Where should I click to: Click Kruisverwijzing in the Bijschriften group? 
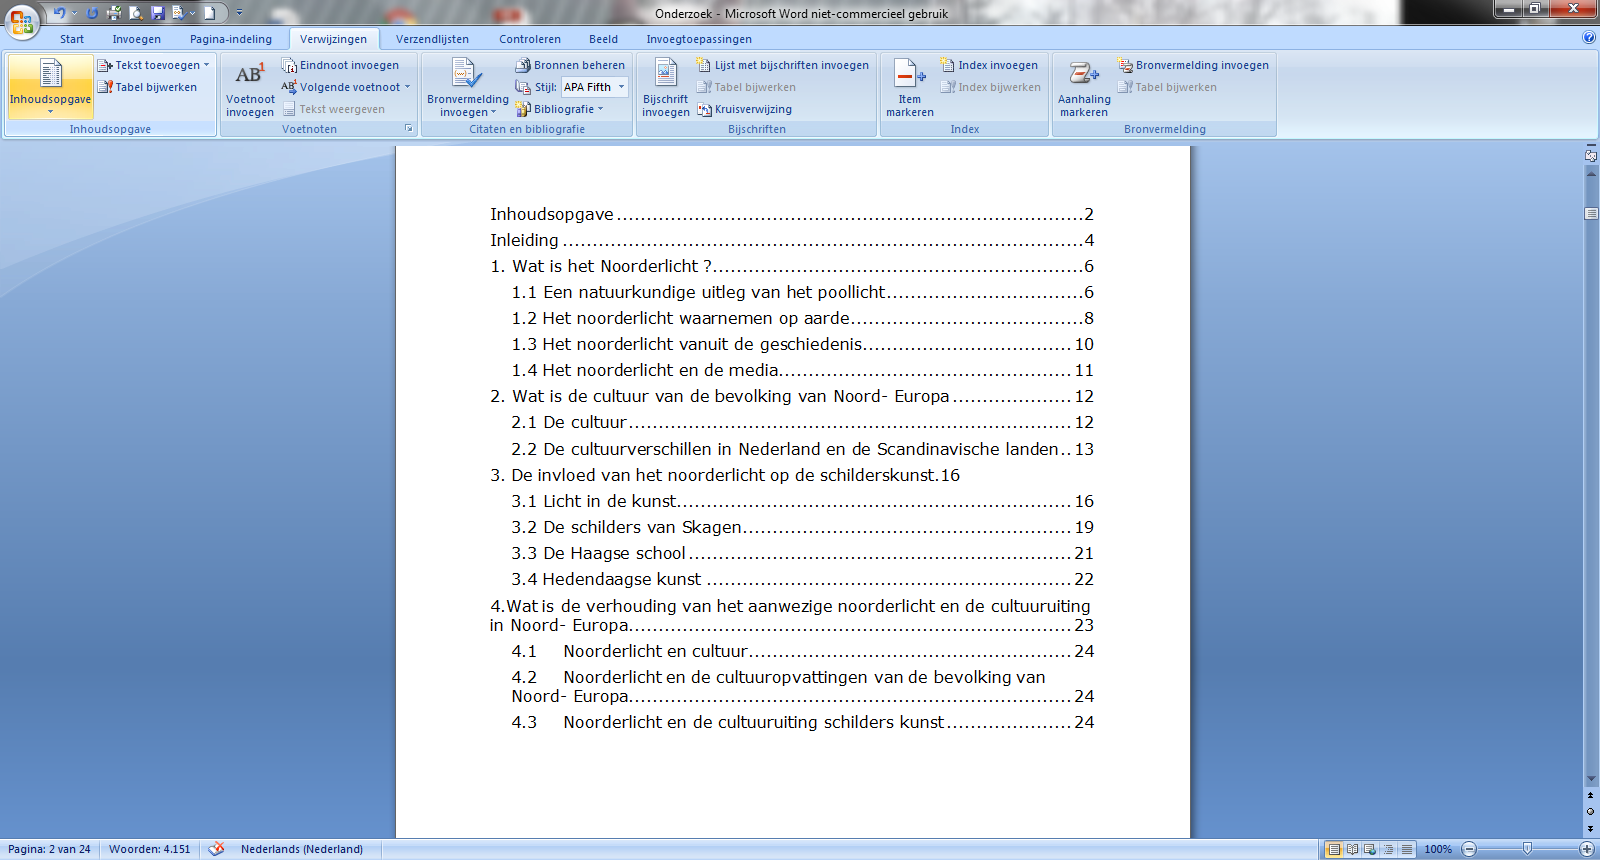point(745,109)
